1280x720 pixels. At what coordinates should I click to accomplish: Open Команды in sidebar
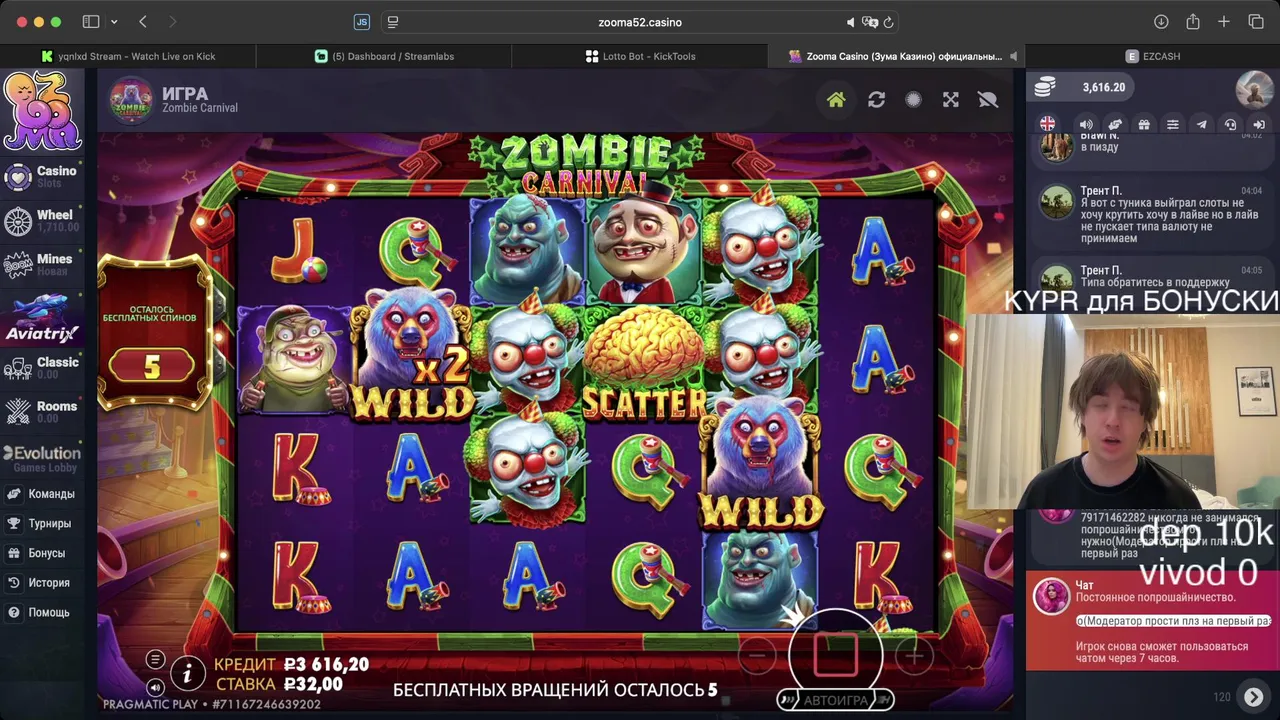42,494
